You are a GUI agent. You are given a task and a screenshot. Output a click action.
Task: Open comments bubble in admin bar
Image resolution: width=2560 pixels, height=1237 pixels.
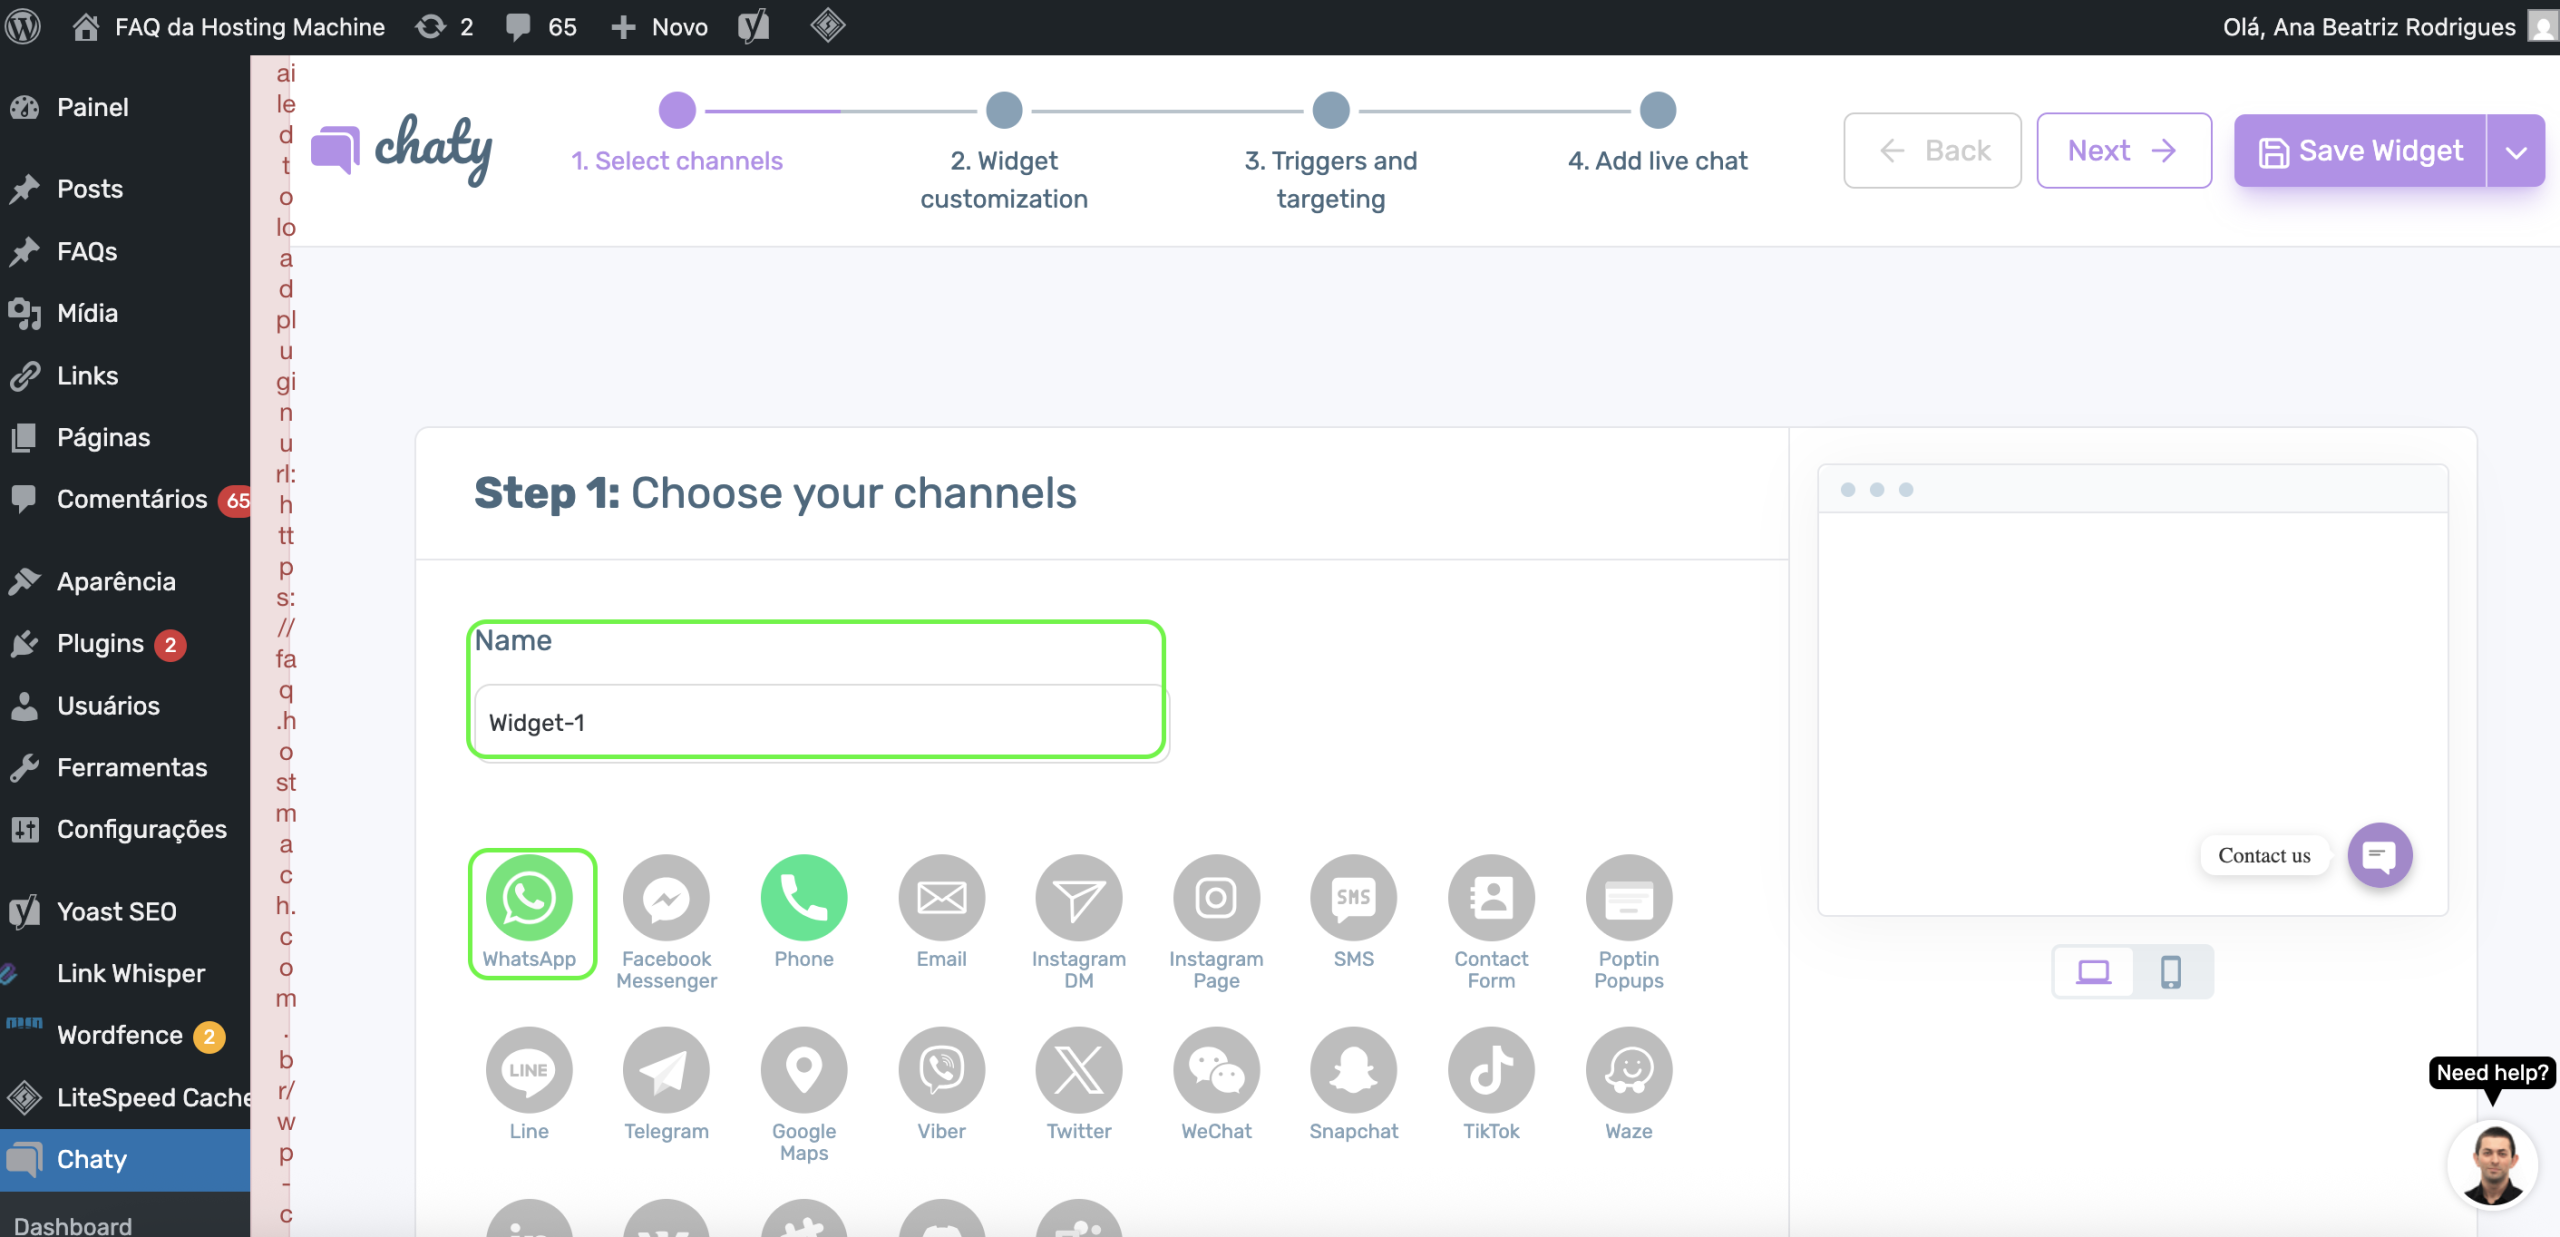541,26
